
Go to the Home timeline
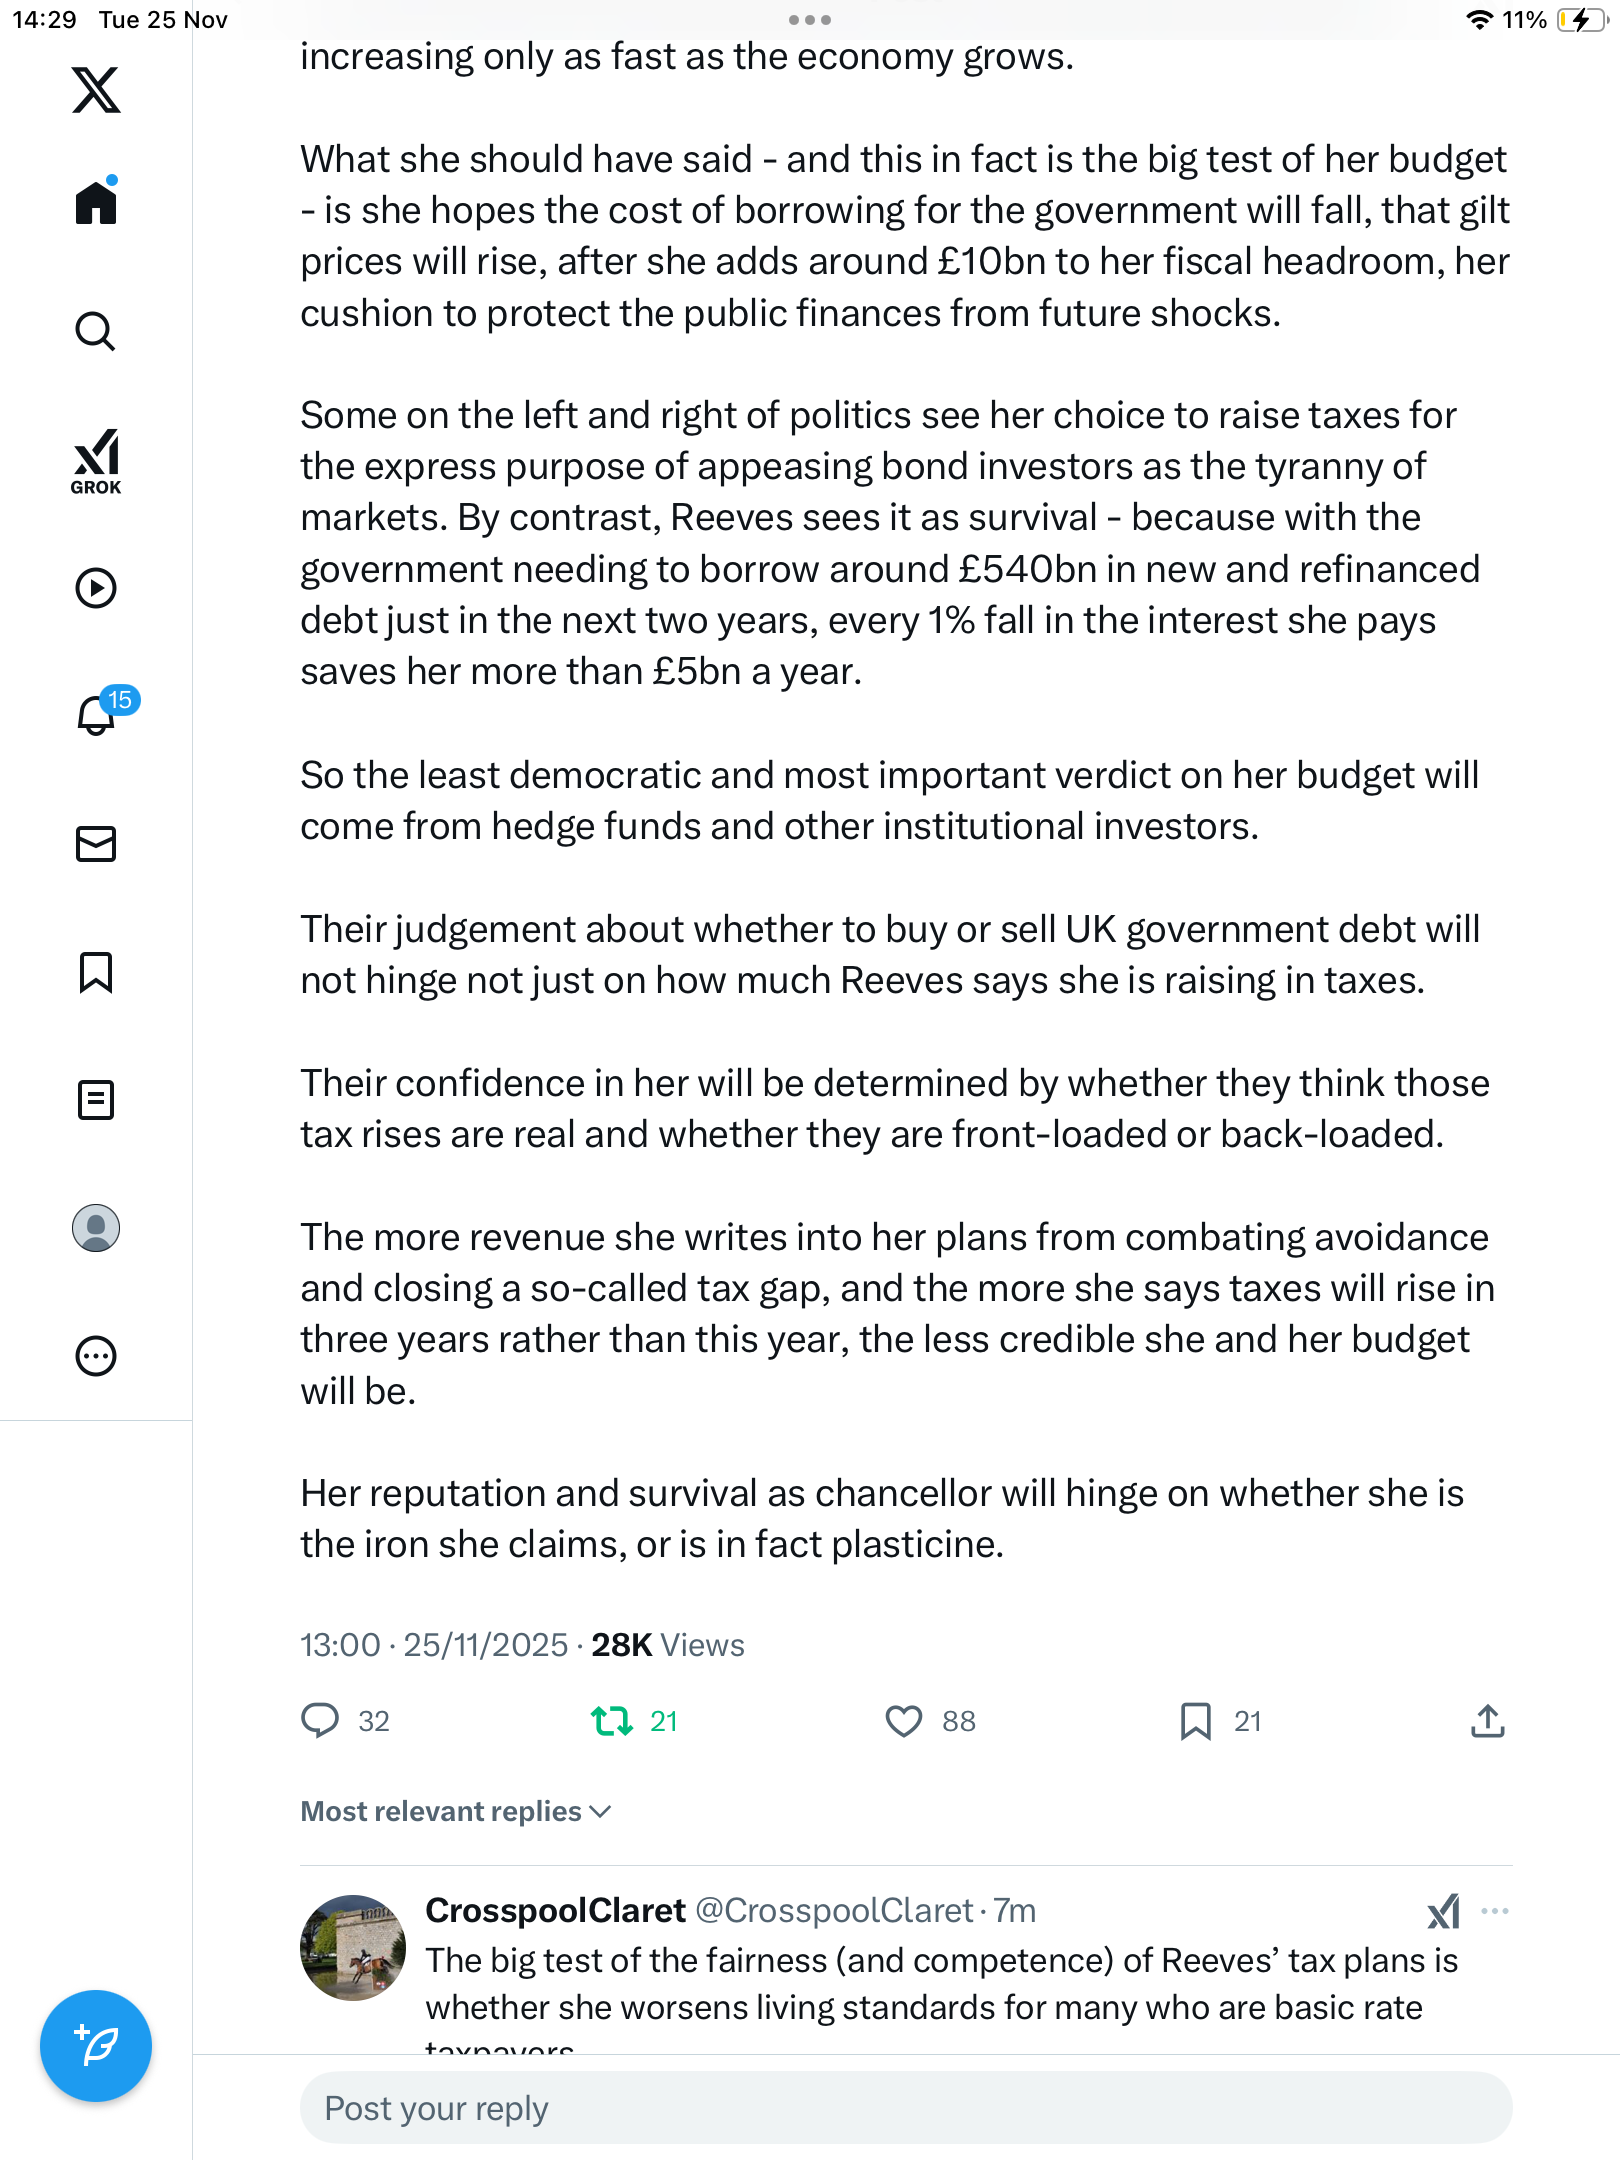click(x=96, y=203)
